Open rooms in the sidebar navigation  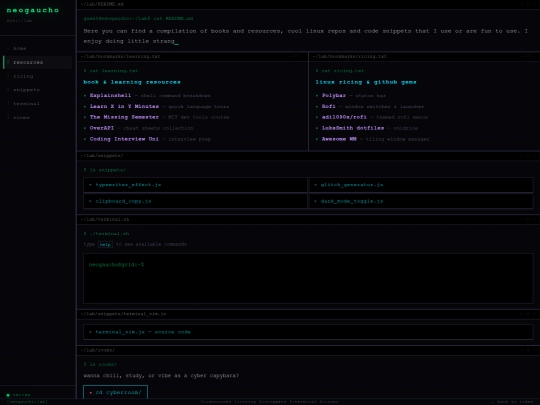(x=38, y=117)
